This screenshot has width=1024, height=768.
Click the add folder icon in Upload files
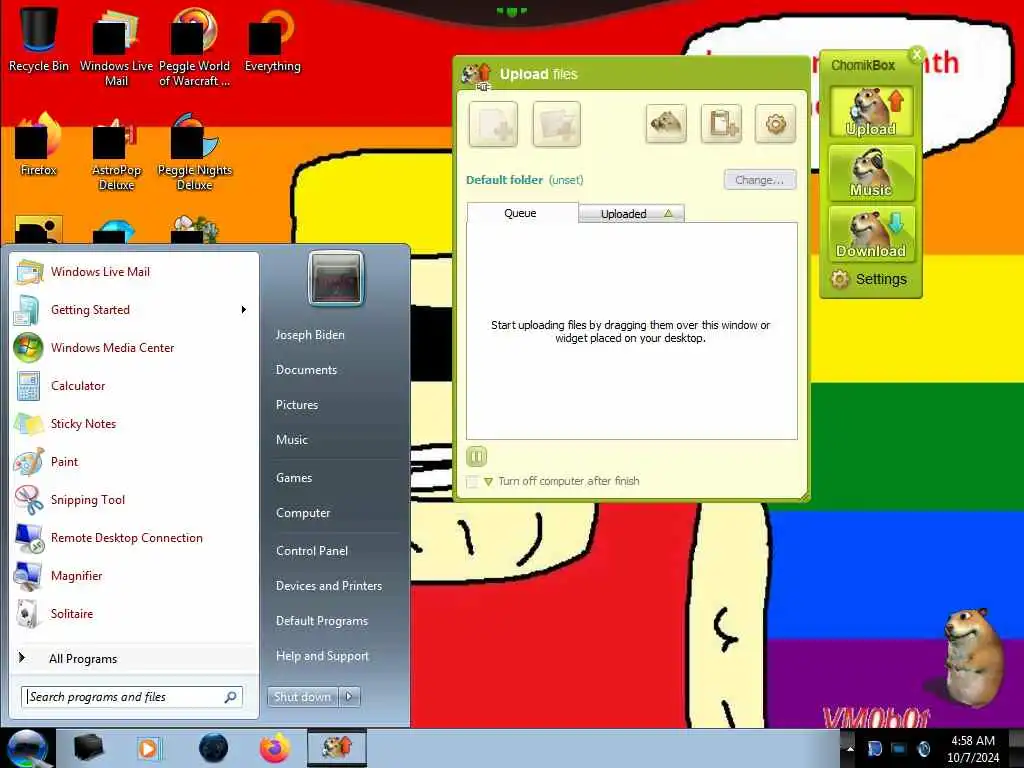tap(556, 123)
